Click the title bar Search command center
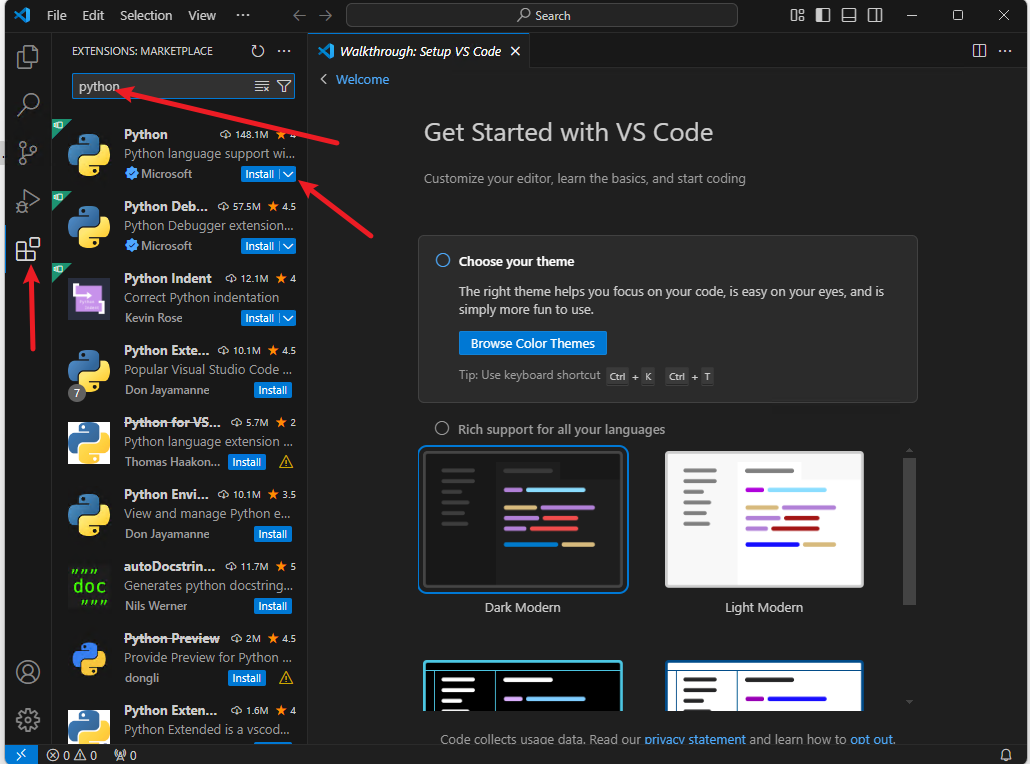Viewport: 1030px width, 764px height. click(x=541, y=15)
